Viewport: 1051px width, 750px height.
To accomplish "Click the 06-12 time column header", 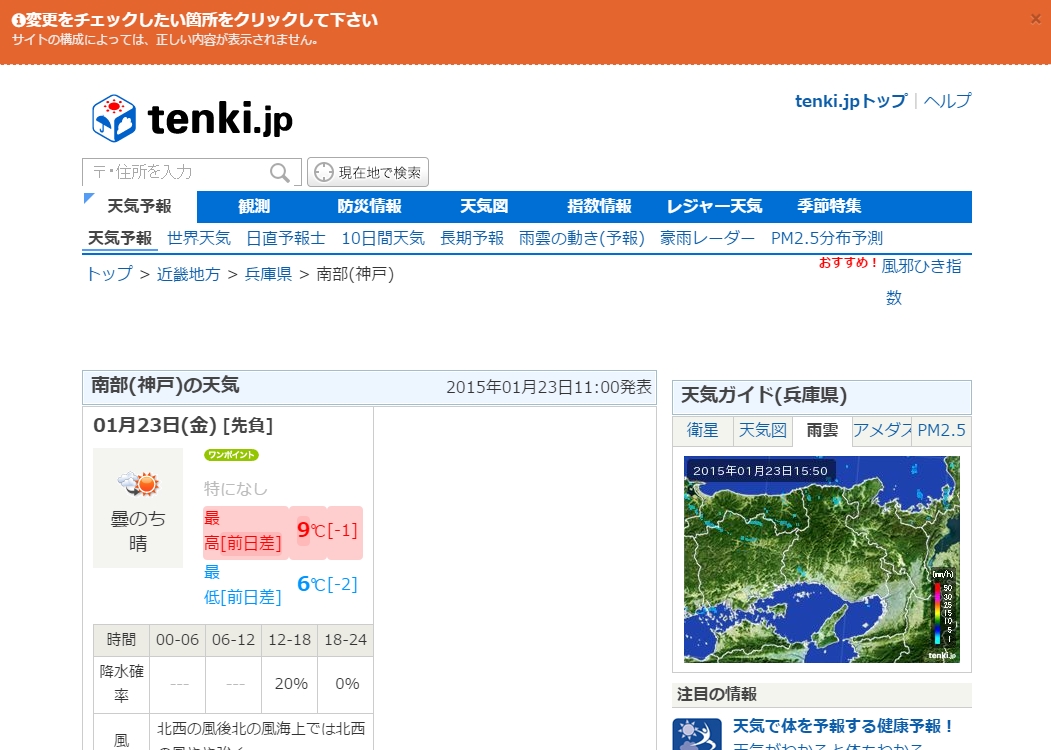I will pos(233,640).
